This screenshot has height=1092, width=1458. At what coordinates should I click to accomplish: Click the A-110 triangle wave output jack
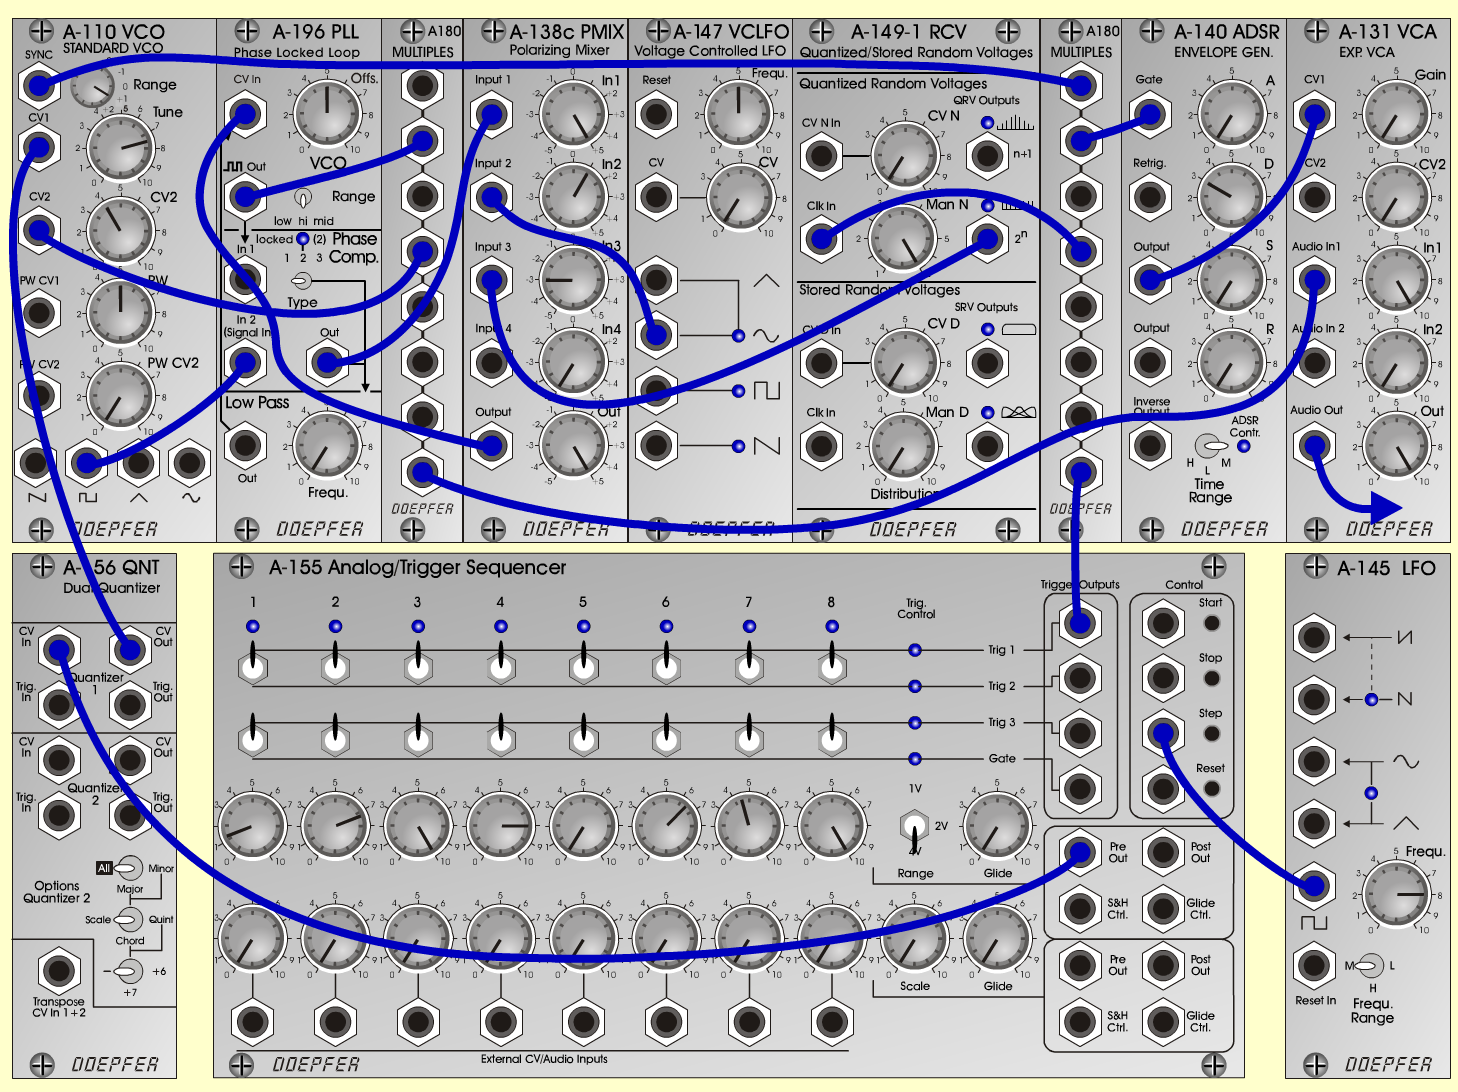tap(138, 462)
